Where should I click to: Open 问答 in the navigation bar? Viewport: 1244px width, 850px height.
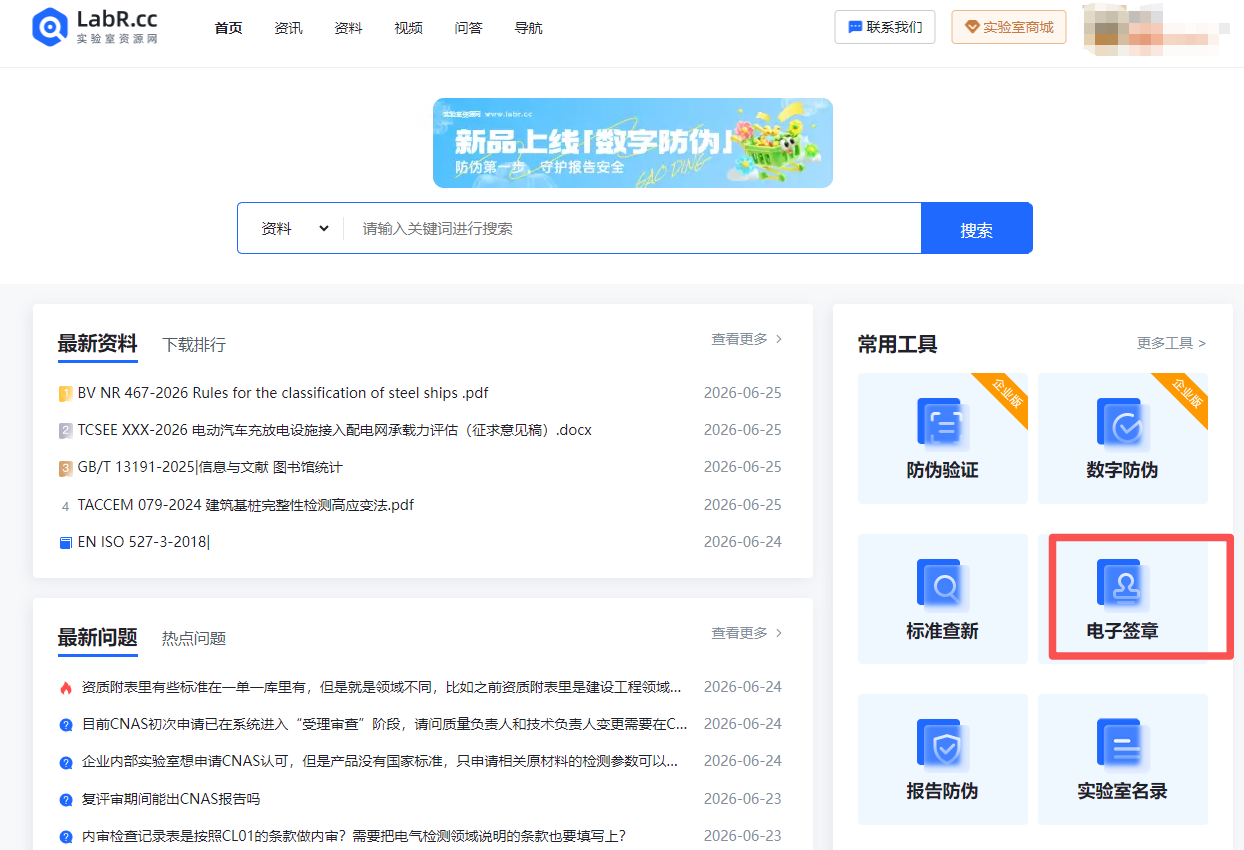point(468,28)
